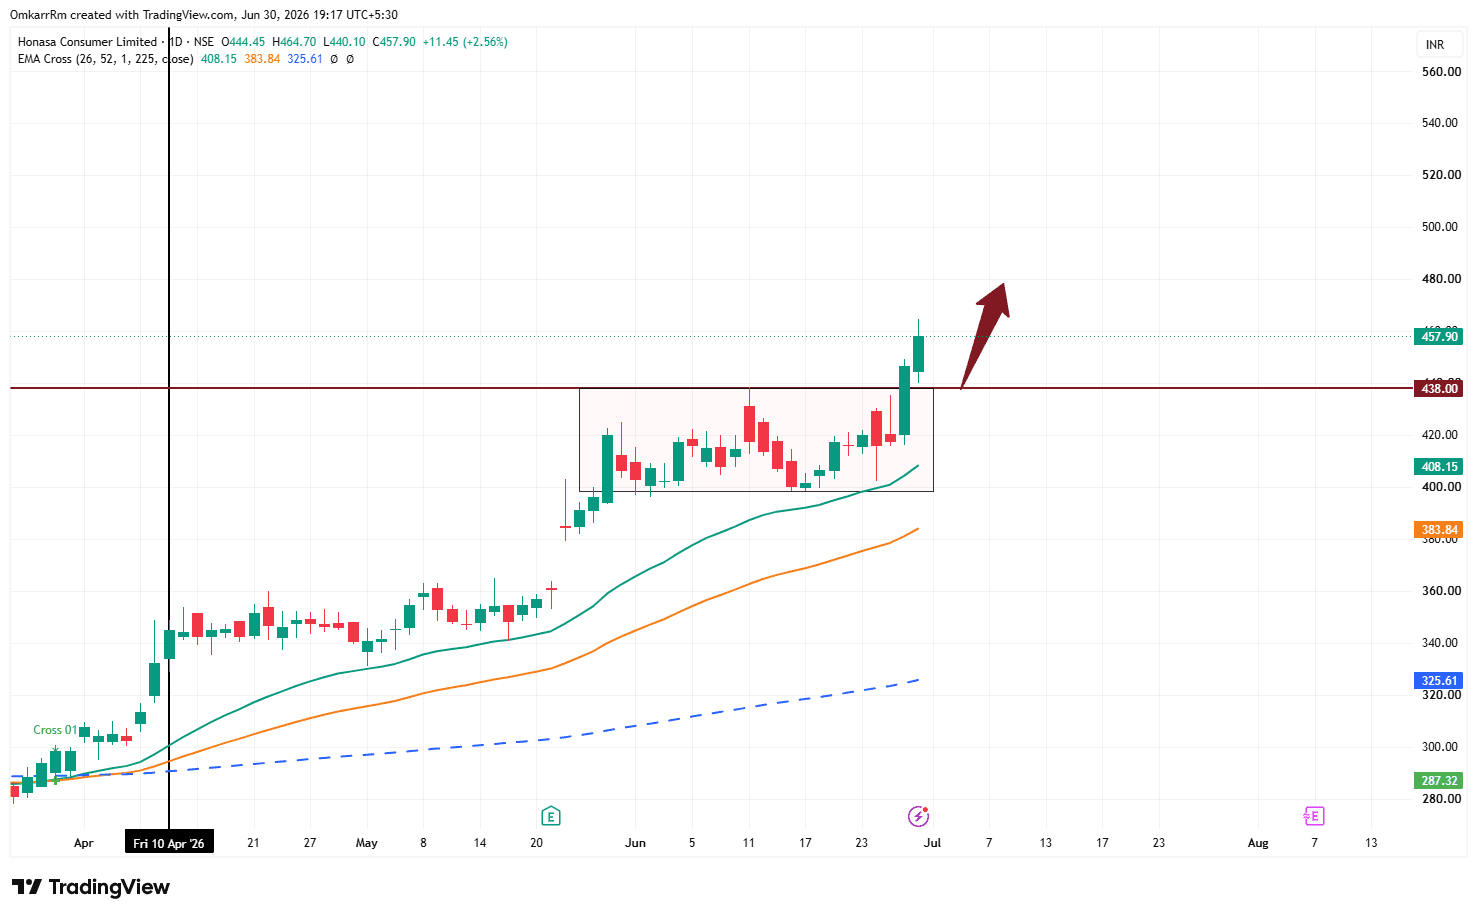Click the TradingView logo
The height and width of the screenshot is (917, 1477).
tap(91, 887)
